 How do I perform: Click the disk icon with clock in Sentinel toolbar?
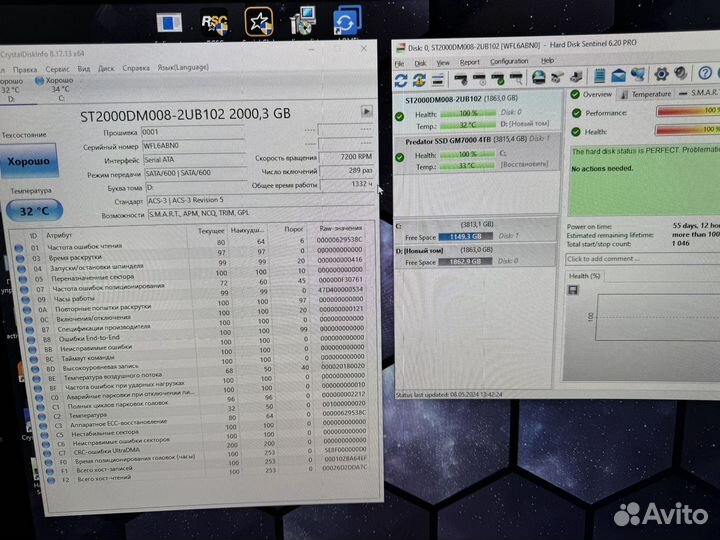click(479, 79)
